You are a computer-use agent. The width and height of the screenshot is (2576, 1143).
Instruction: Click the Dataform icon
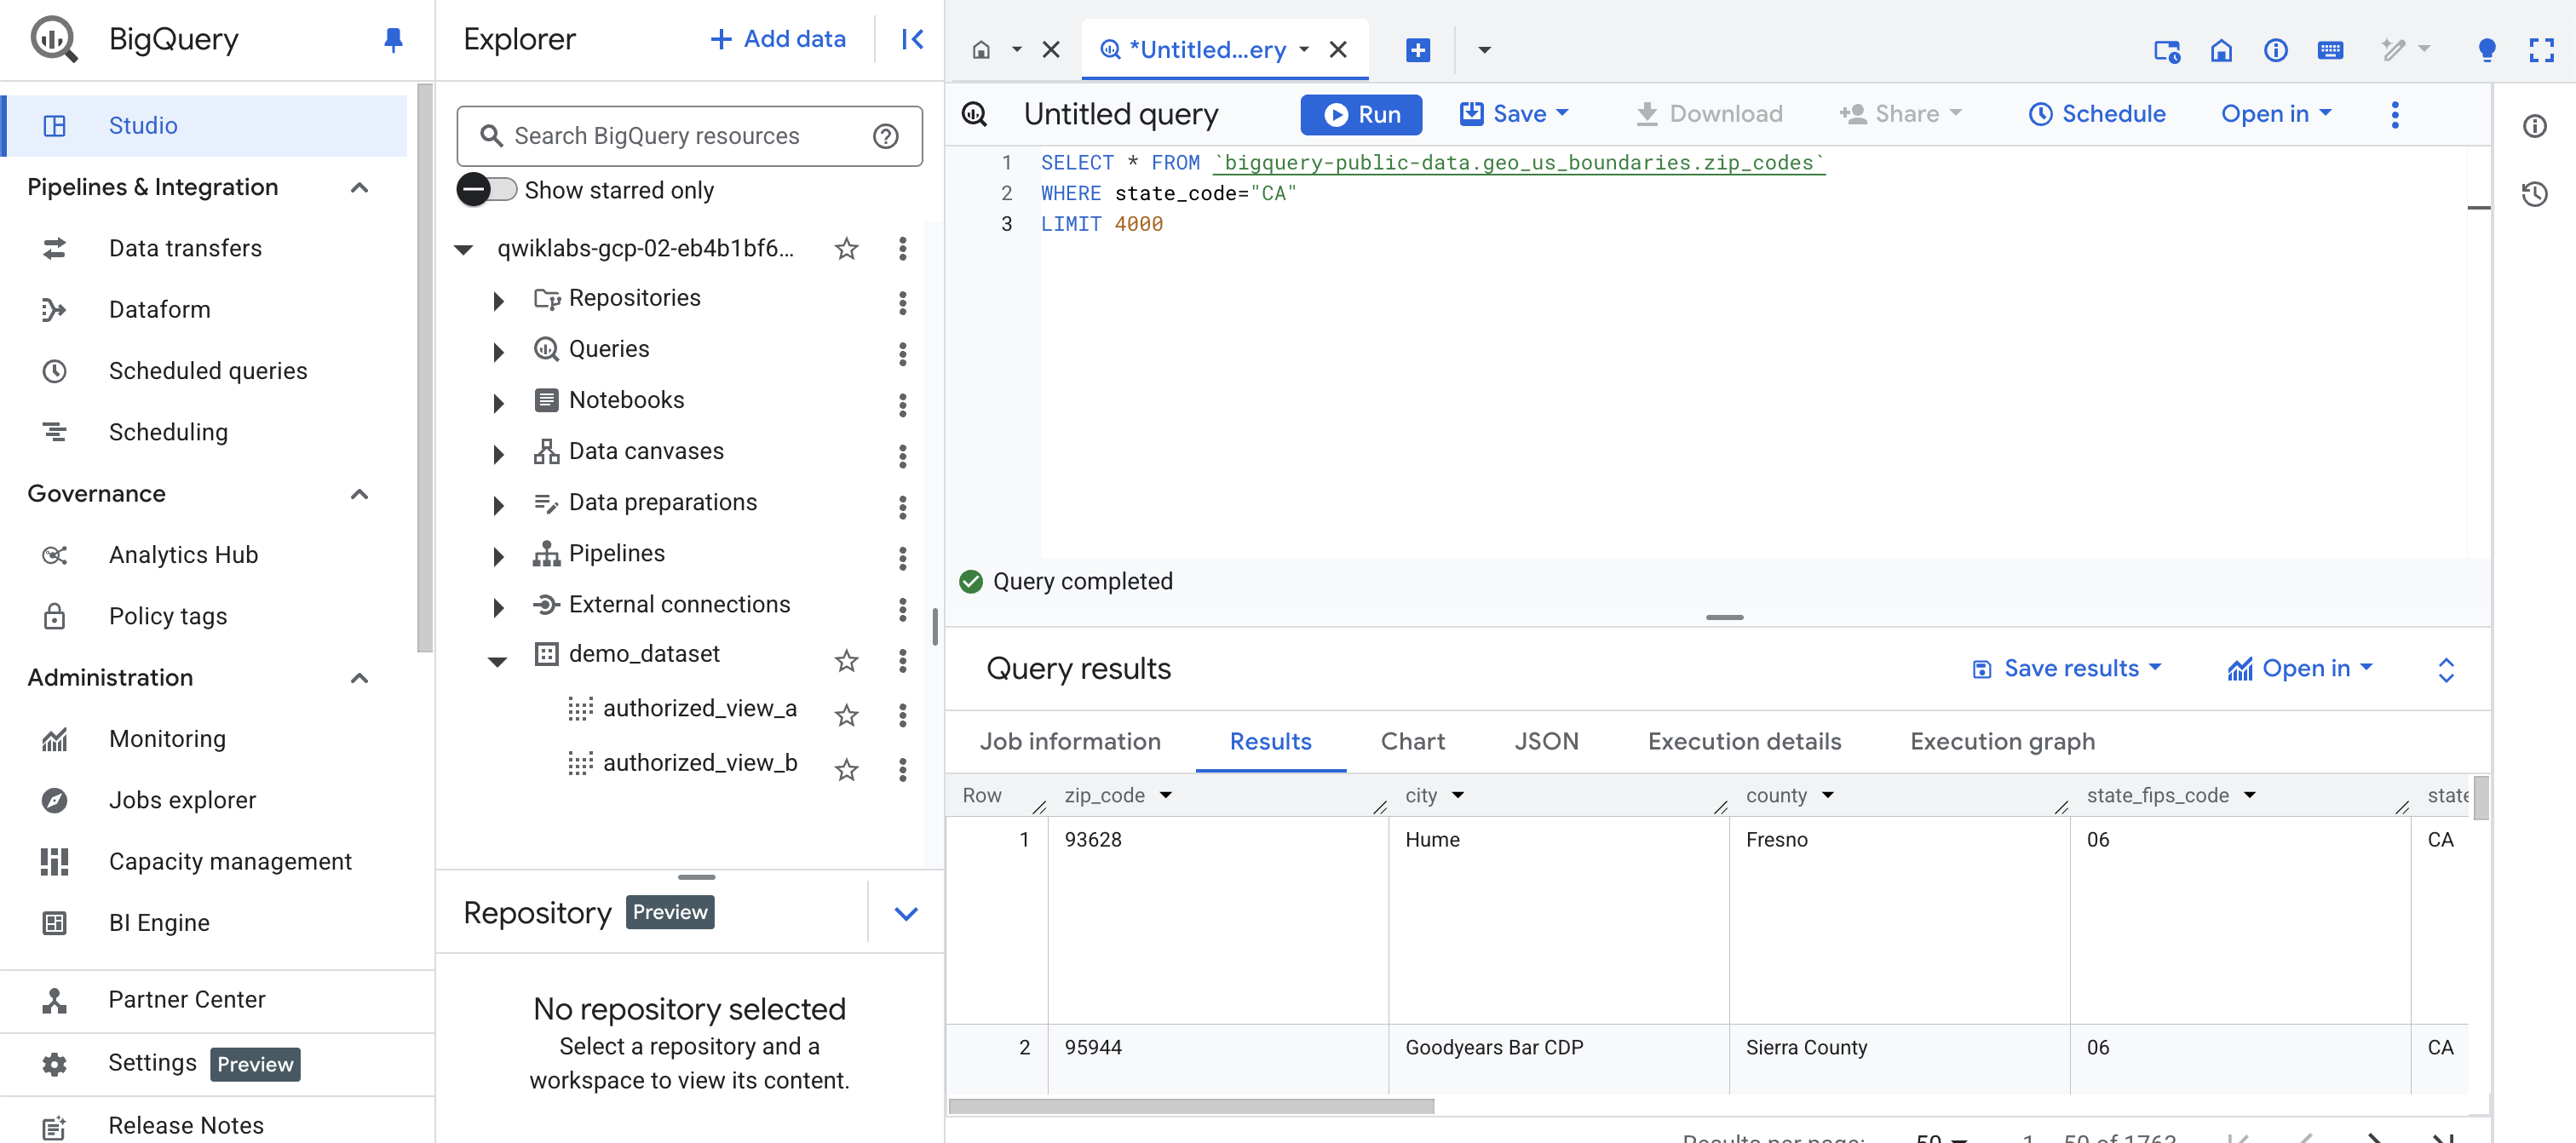[x=54, y=310]
